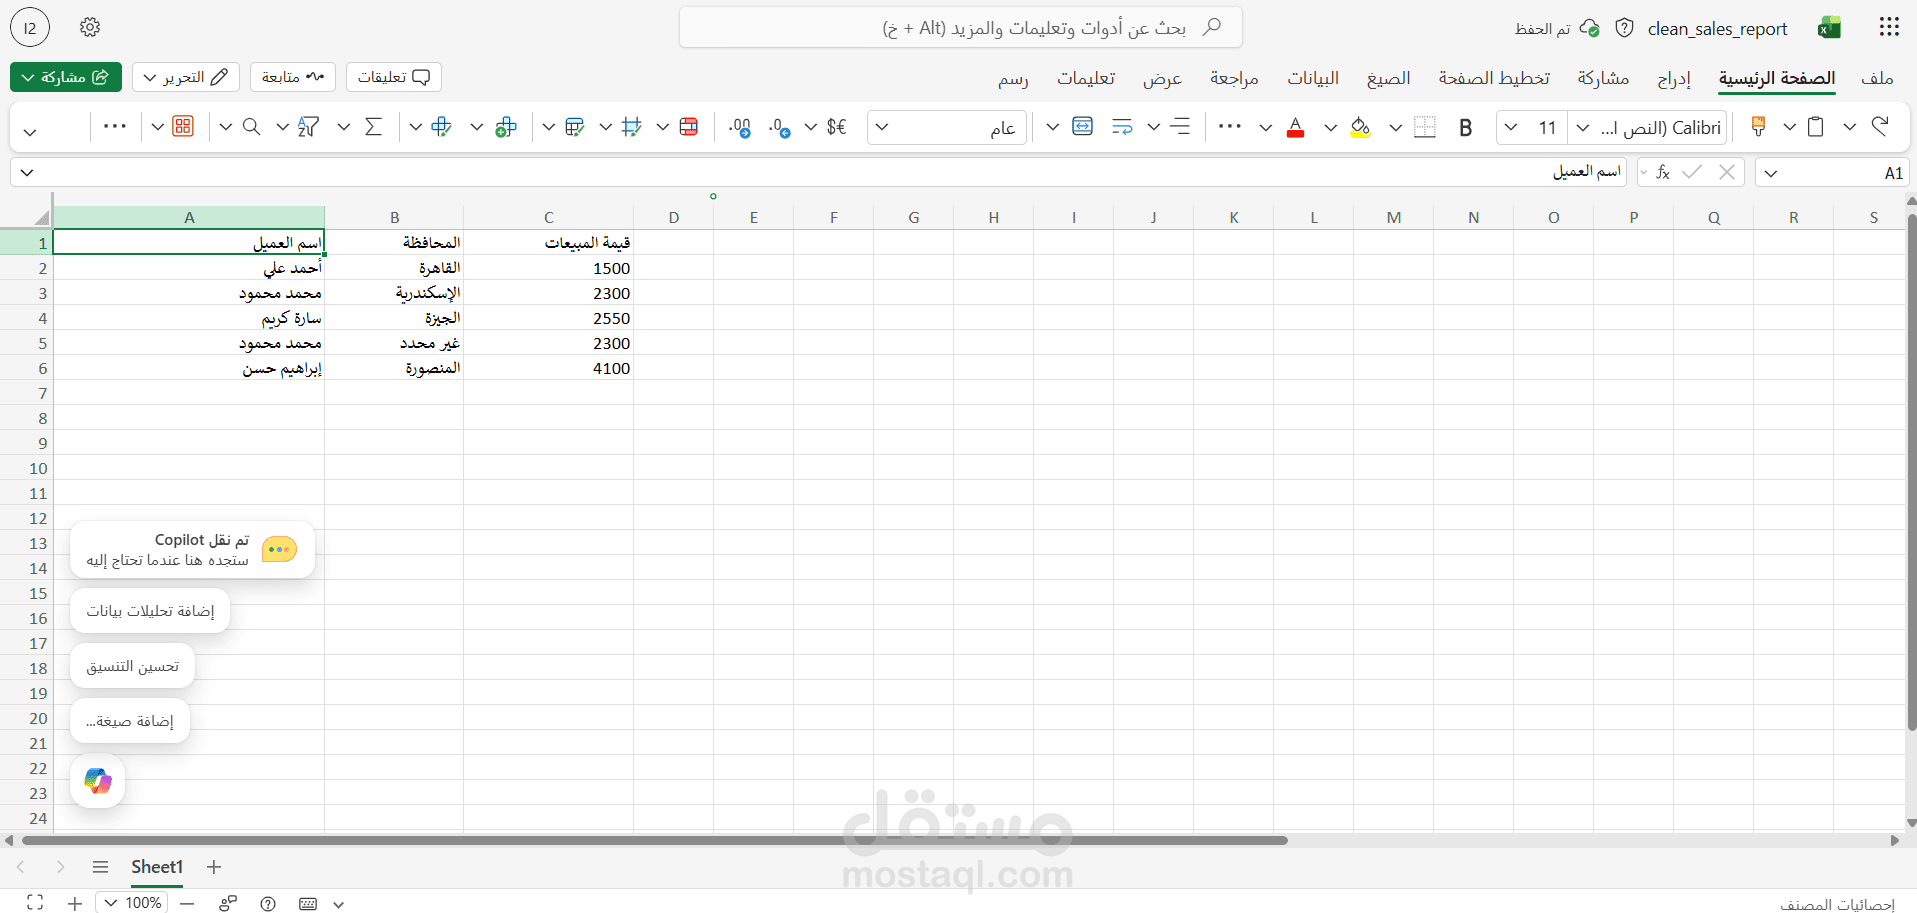Expand the fill color options arrow

coord(1331,127)
